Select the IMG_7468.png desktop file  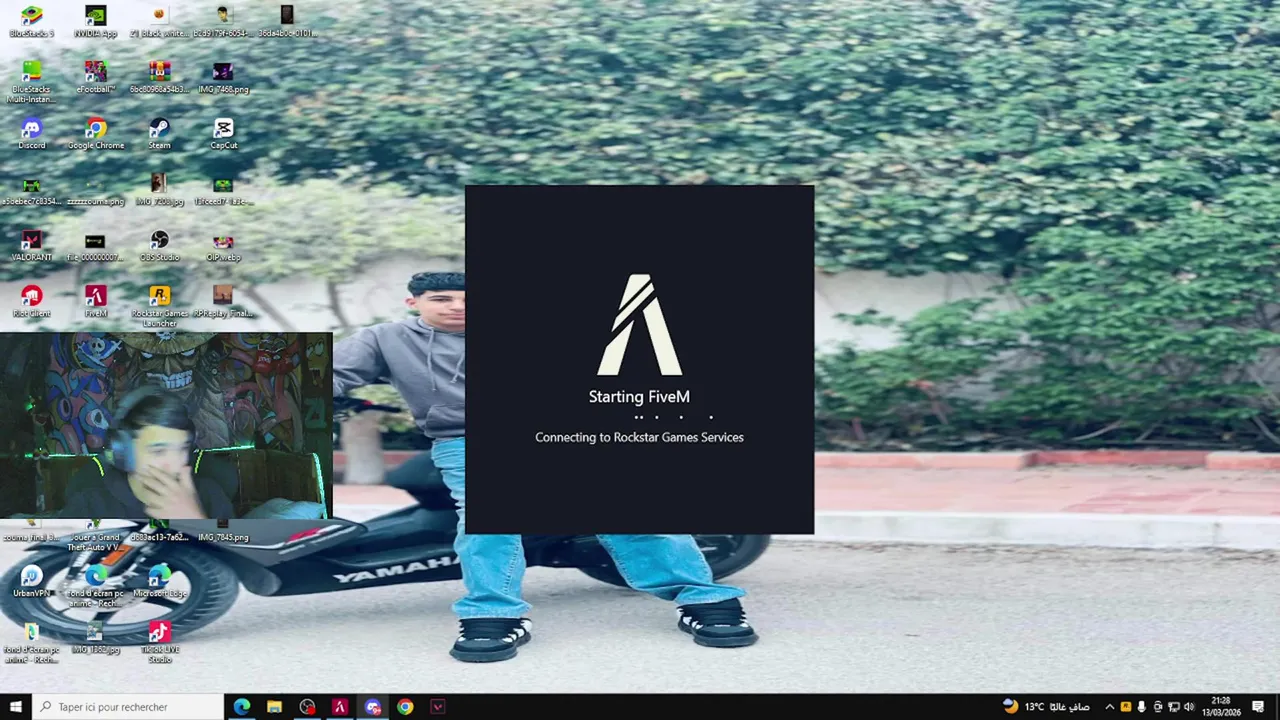[223, 77]
